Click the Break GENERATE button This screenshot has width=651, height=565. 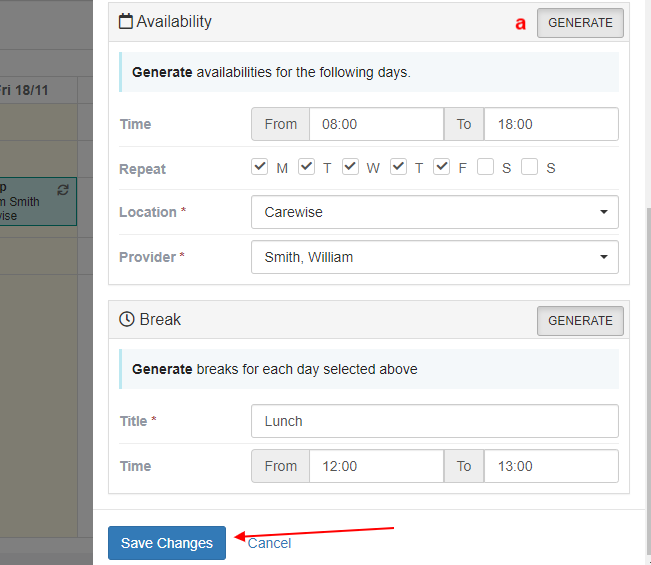(x=580, y=320)
